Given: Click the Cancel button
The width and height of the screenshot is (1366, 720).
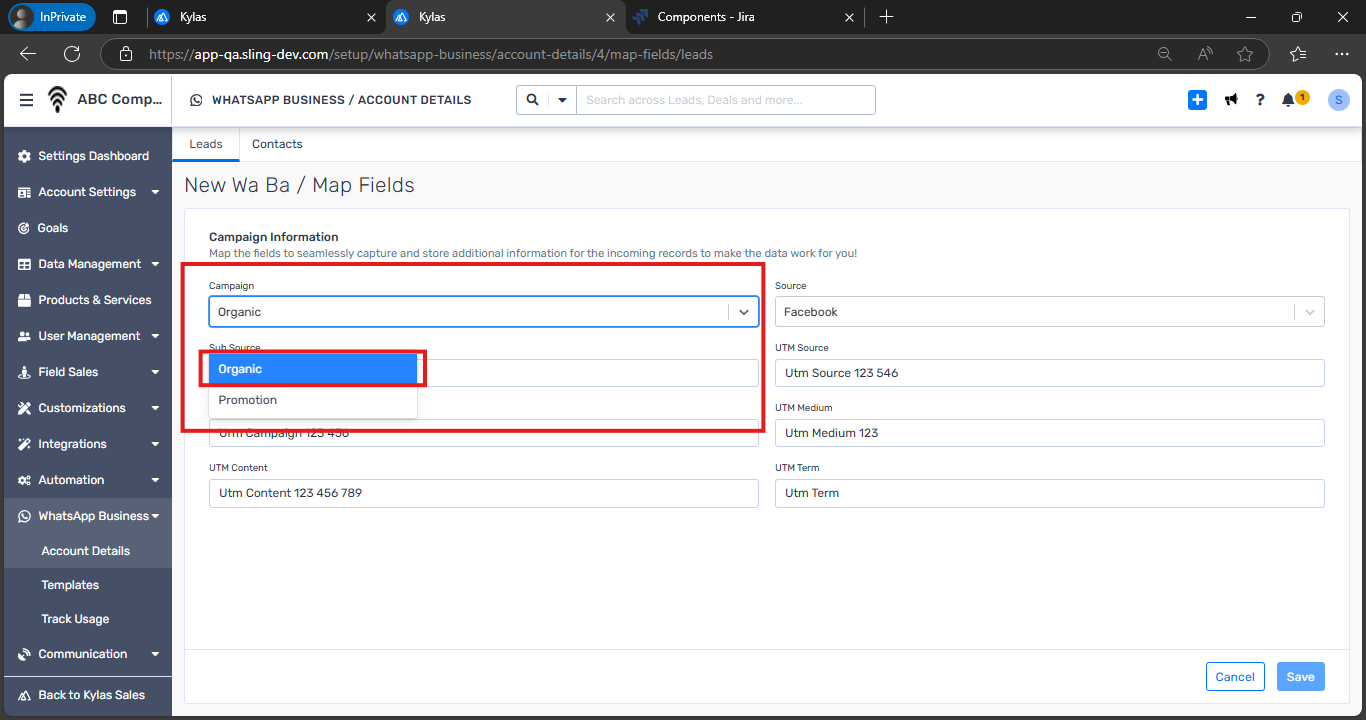Looking at the screenshot, I should click(1235, 677).
